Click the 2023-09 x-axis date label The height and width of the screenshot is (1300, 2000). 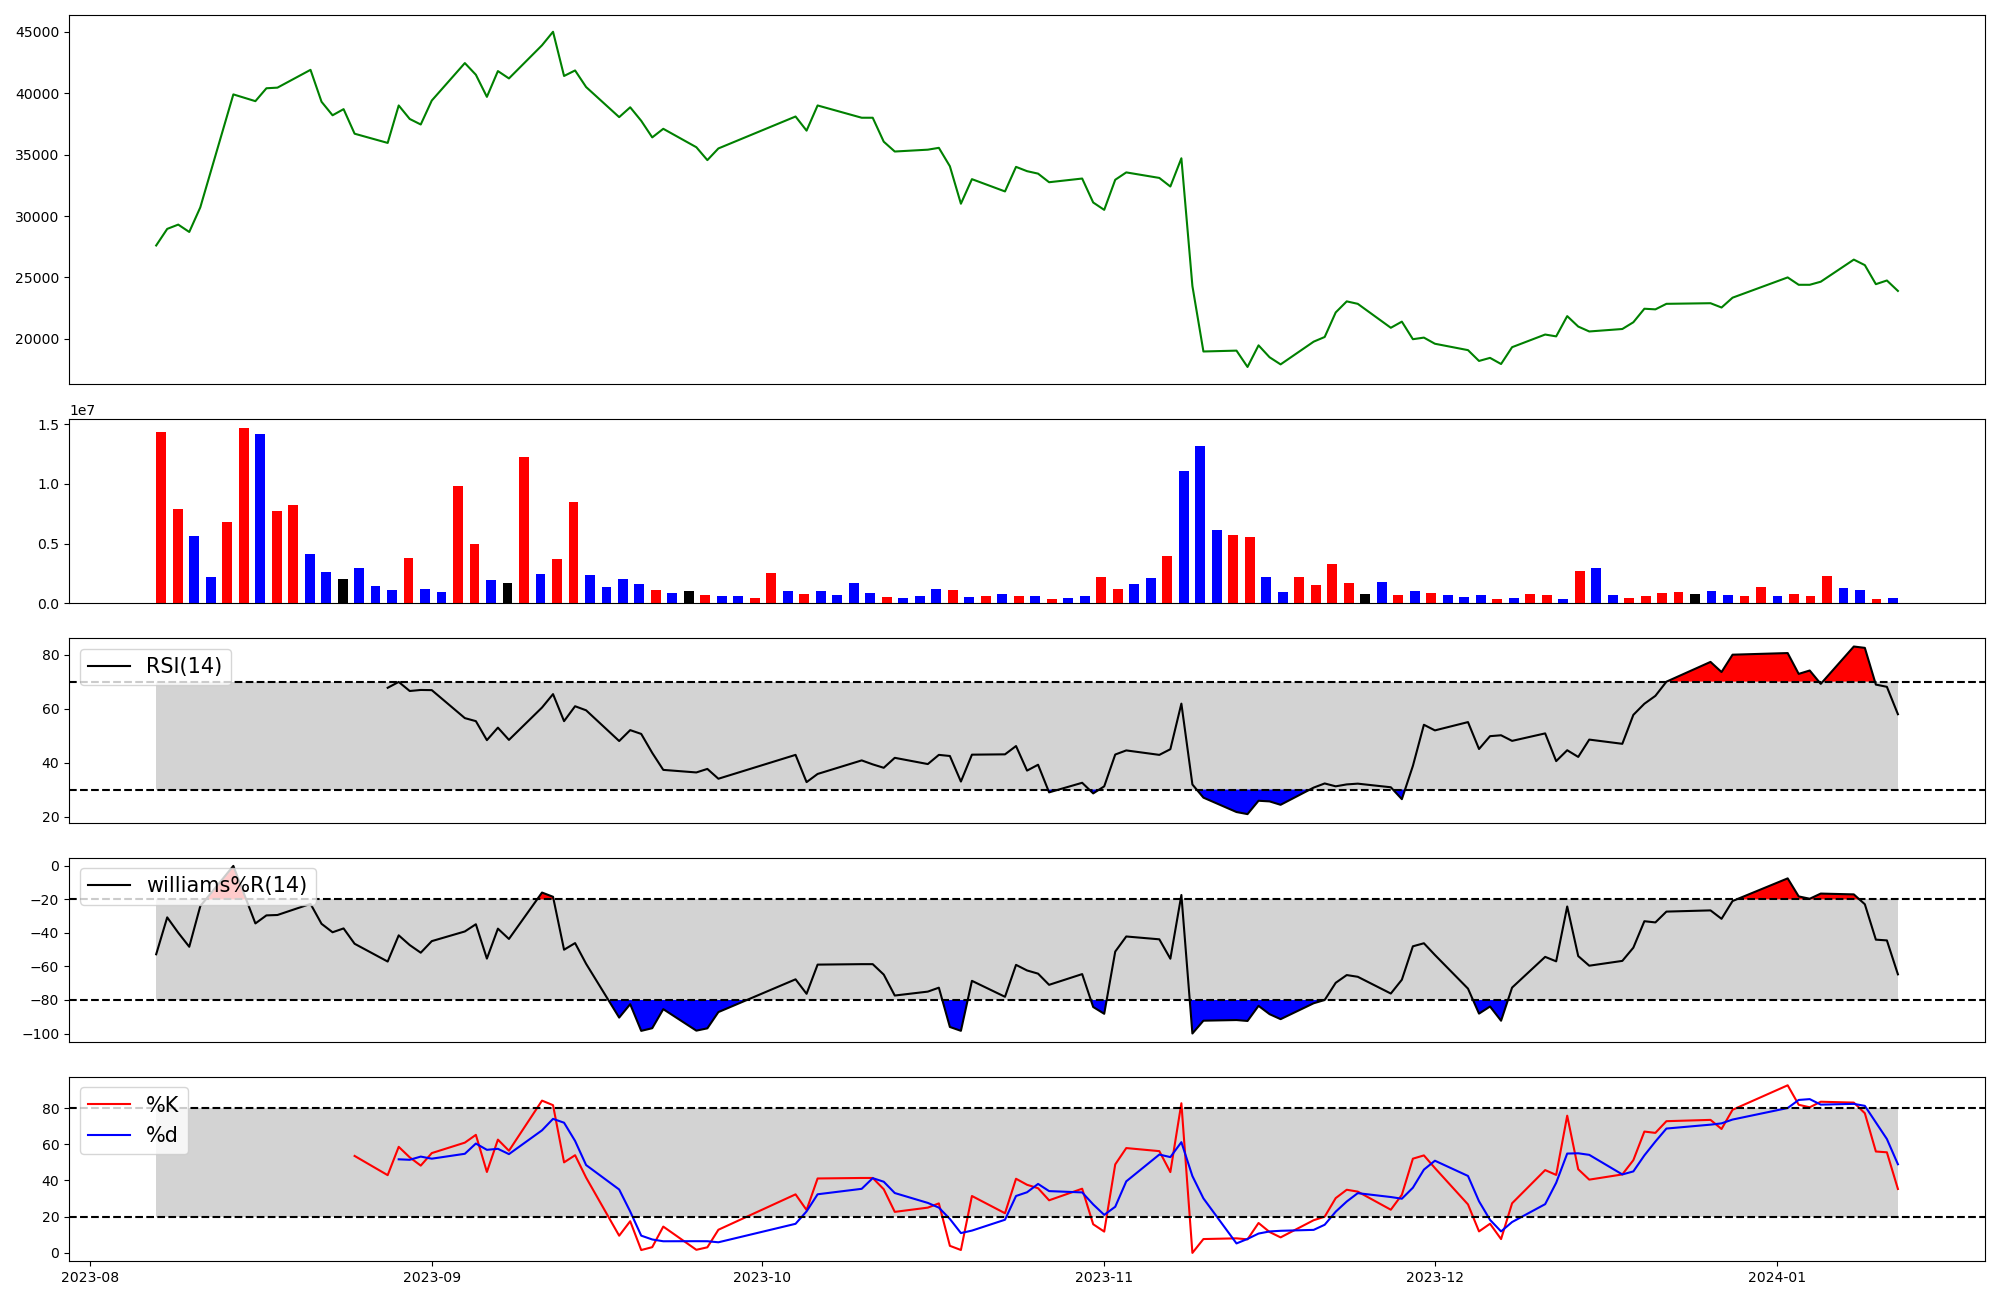(x=432, y=1277)
